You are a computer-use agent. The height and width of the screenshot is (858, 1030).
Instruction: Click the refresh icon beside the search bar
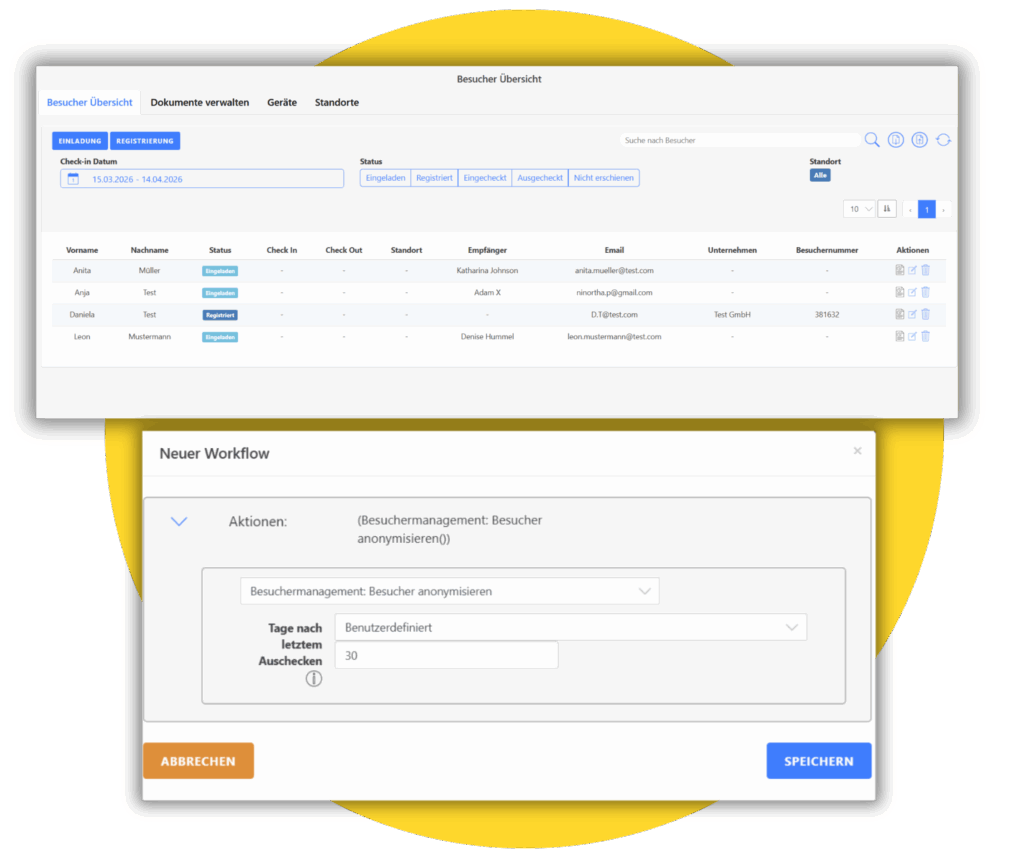pos(943,140)
